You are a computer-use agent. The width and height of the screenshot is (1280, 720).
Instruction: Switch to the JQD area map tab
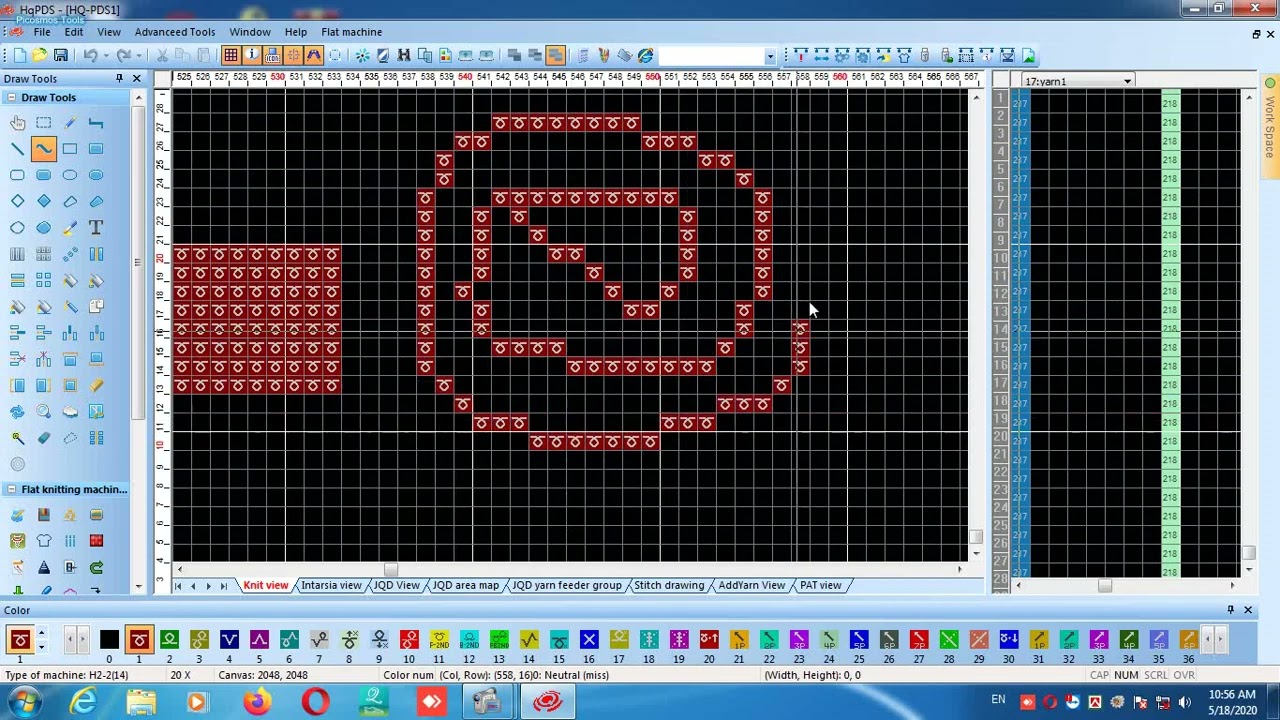pyautogui.click(x=465, y=585)
